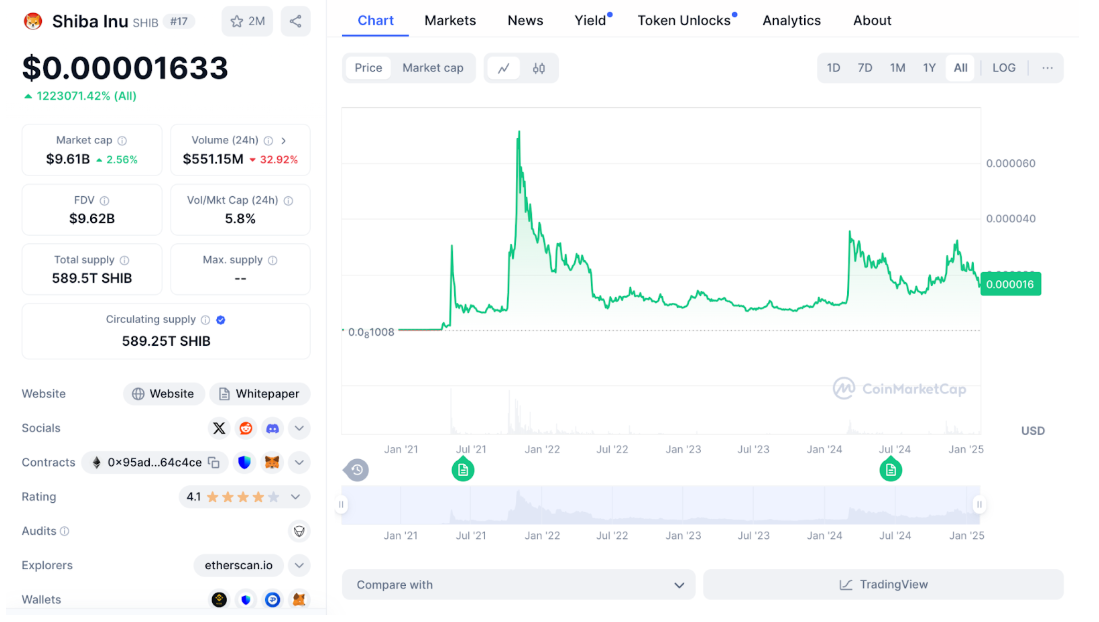Viewport: 1099px width, 622px height.
Task: Open the Reddit social link
Action: tap(246, 428)
